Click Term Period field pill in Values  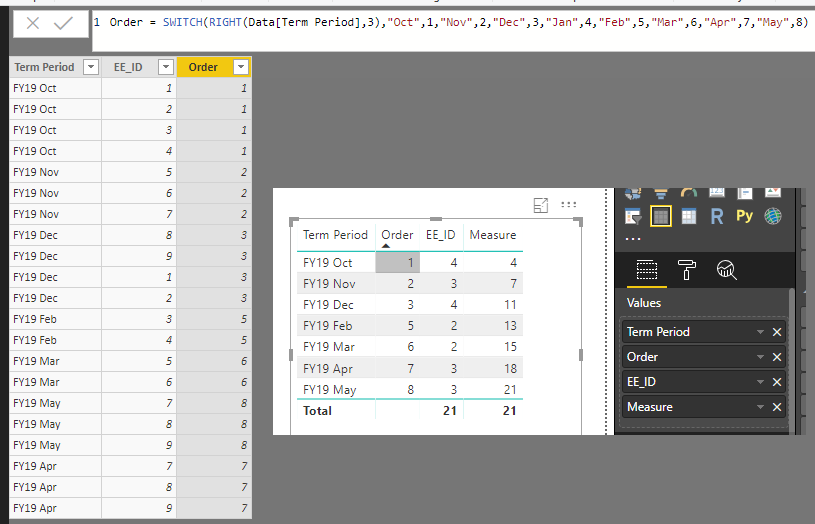(x=704, y=332)
